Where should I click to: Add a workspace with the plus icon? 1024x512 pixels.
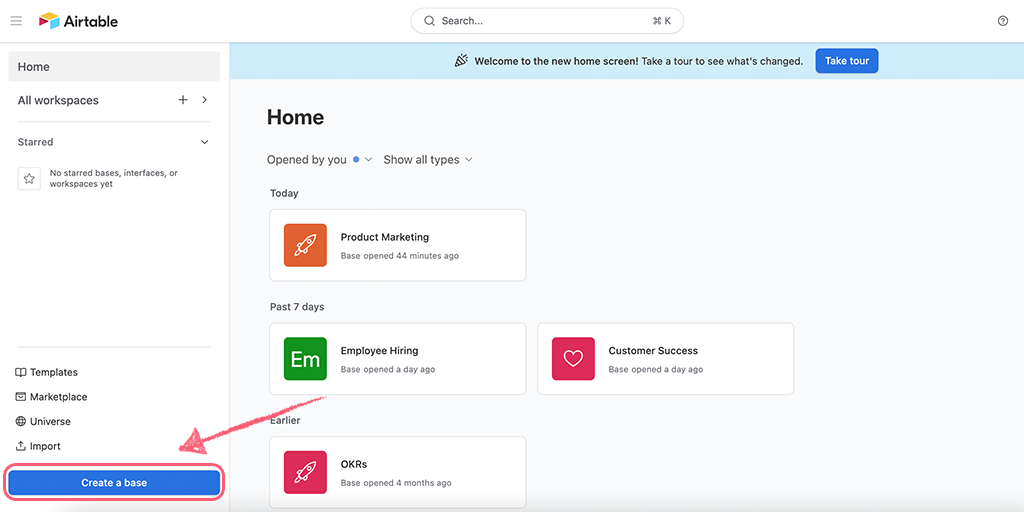coord(183,100)
